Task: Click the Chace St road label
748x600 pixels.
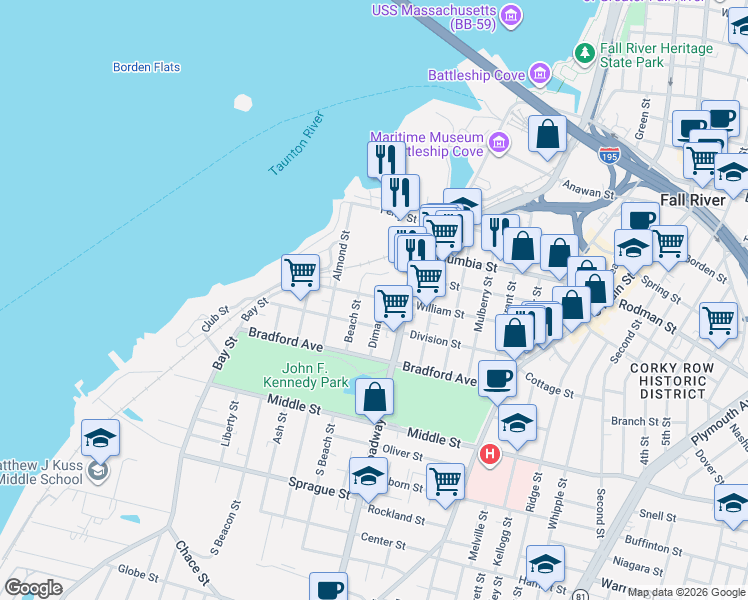Action: tap(192, 563)
